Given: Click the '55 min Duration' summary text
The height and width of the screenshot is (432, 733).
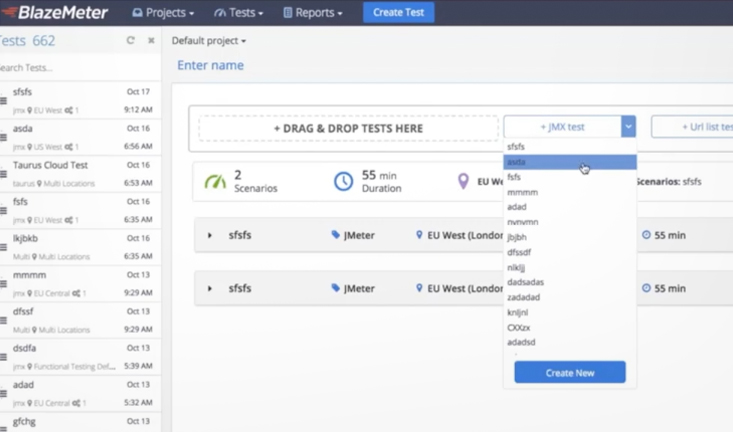Looking at the screenshot, I should [x=381, y=181].
